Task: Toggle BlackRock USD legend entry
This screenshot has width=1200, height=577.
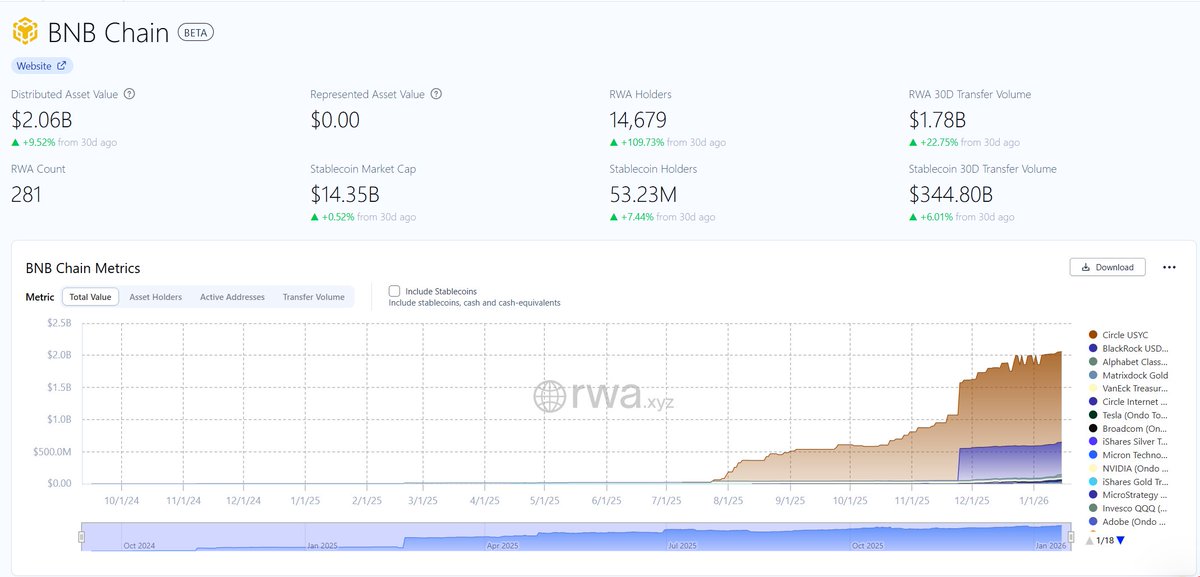Action: [x=1127, y=348]
